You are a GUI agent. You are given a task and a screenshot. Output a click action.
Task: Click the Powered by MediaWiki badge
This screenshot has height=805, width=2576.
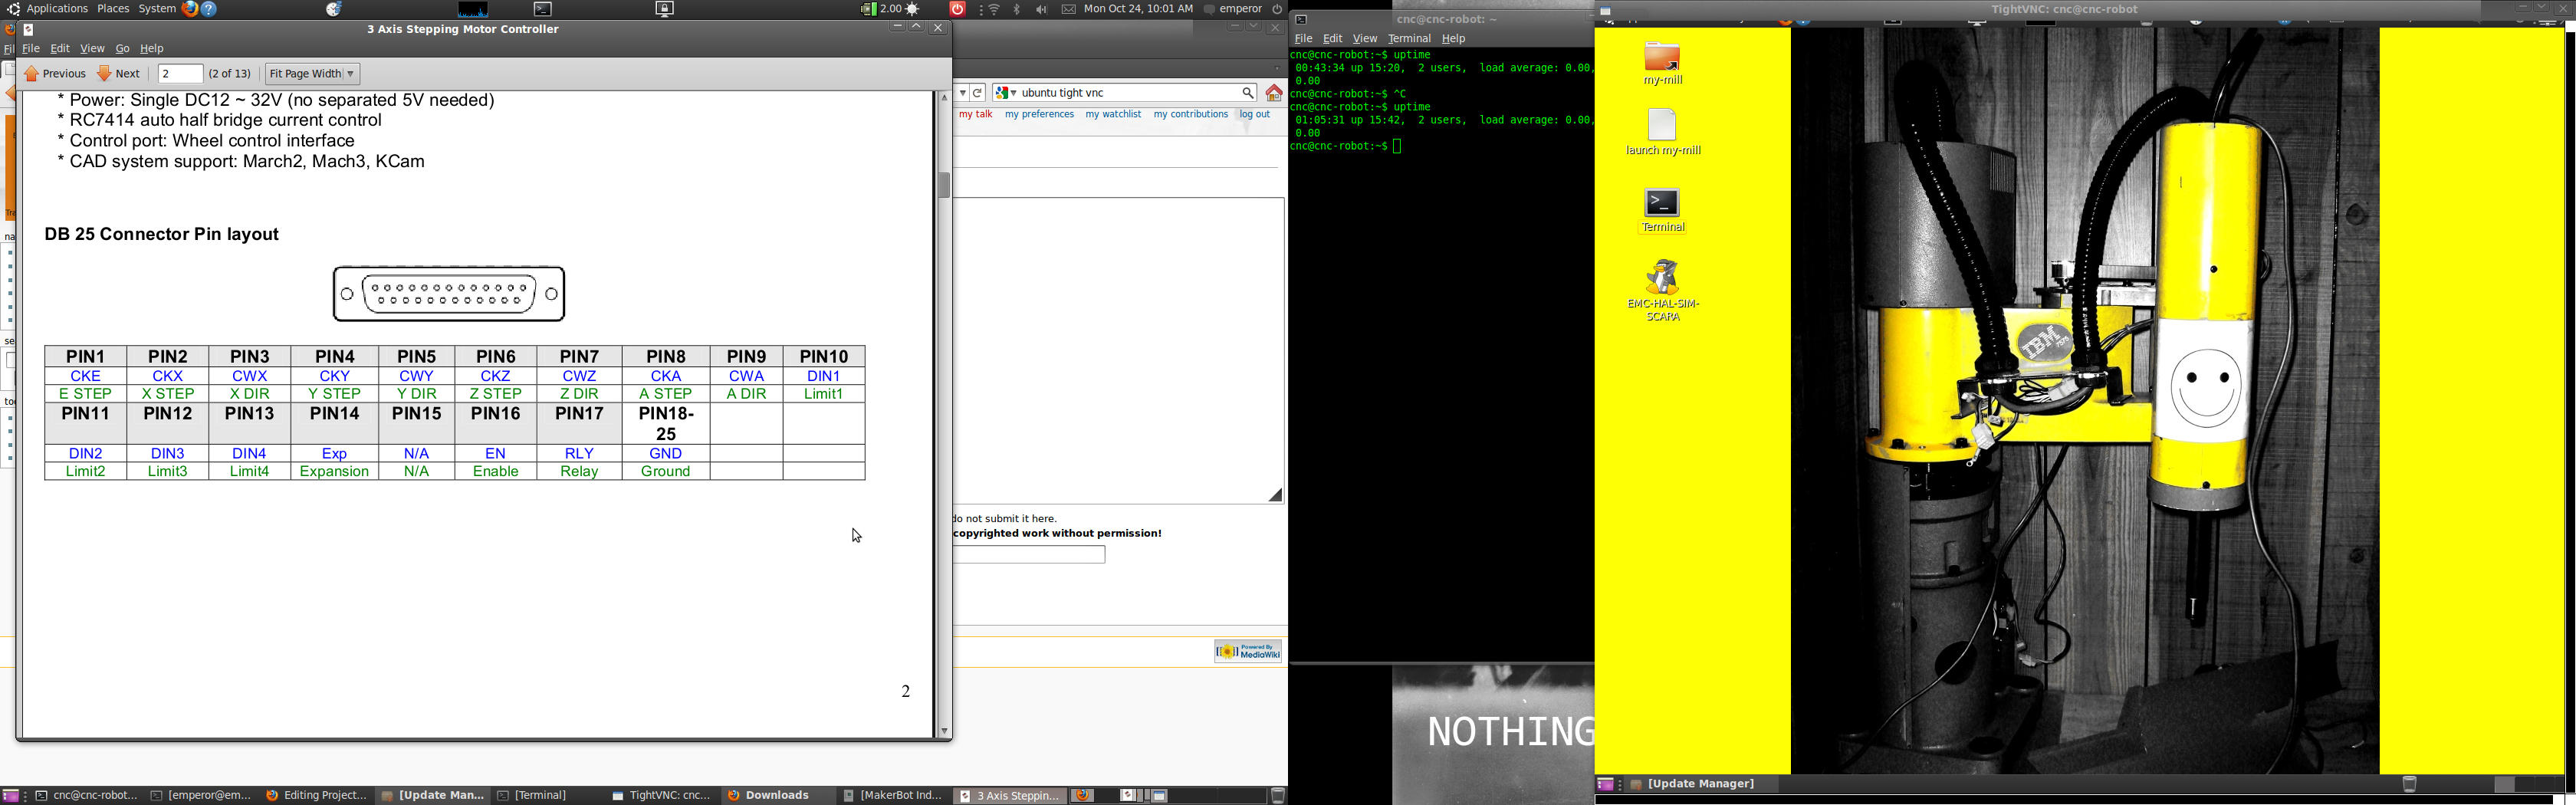[x=1248, y=652]
